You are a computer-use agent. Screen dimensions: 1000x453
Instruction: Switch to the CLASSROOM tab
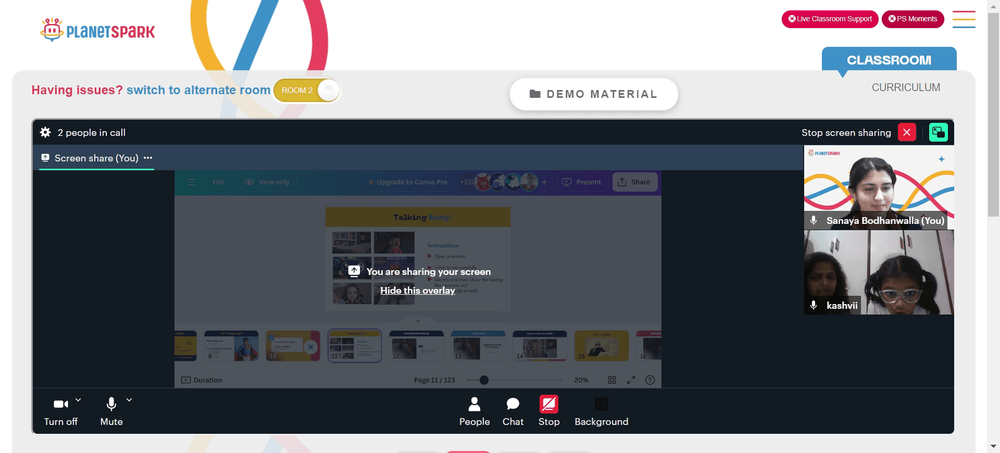(889, 60)
